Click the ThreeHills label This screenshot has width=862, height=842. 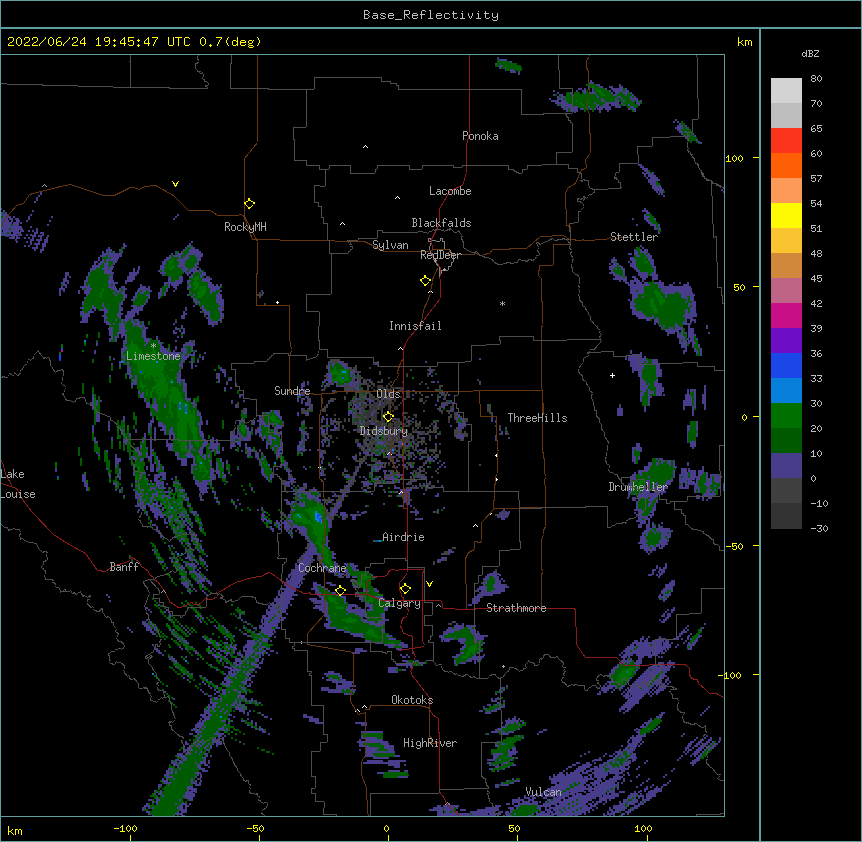tap(537, 418)
